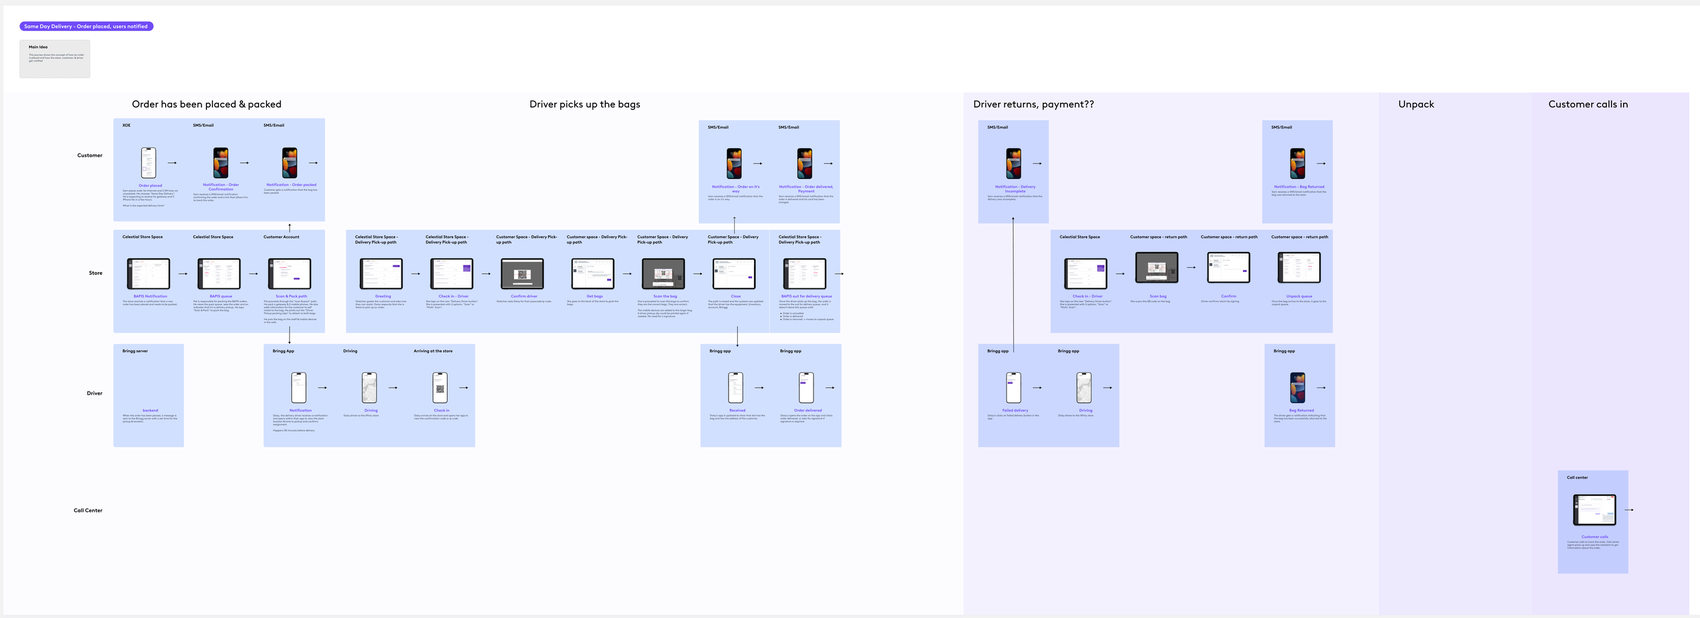Select the 'Customer calls' caption
The width and height of the screenshot is (1700, 618).
tap(1594, 537)
